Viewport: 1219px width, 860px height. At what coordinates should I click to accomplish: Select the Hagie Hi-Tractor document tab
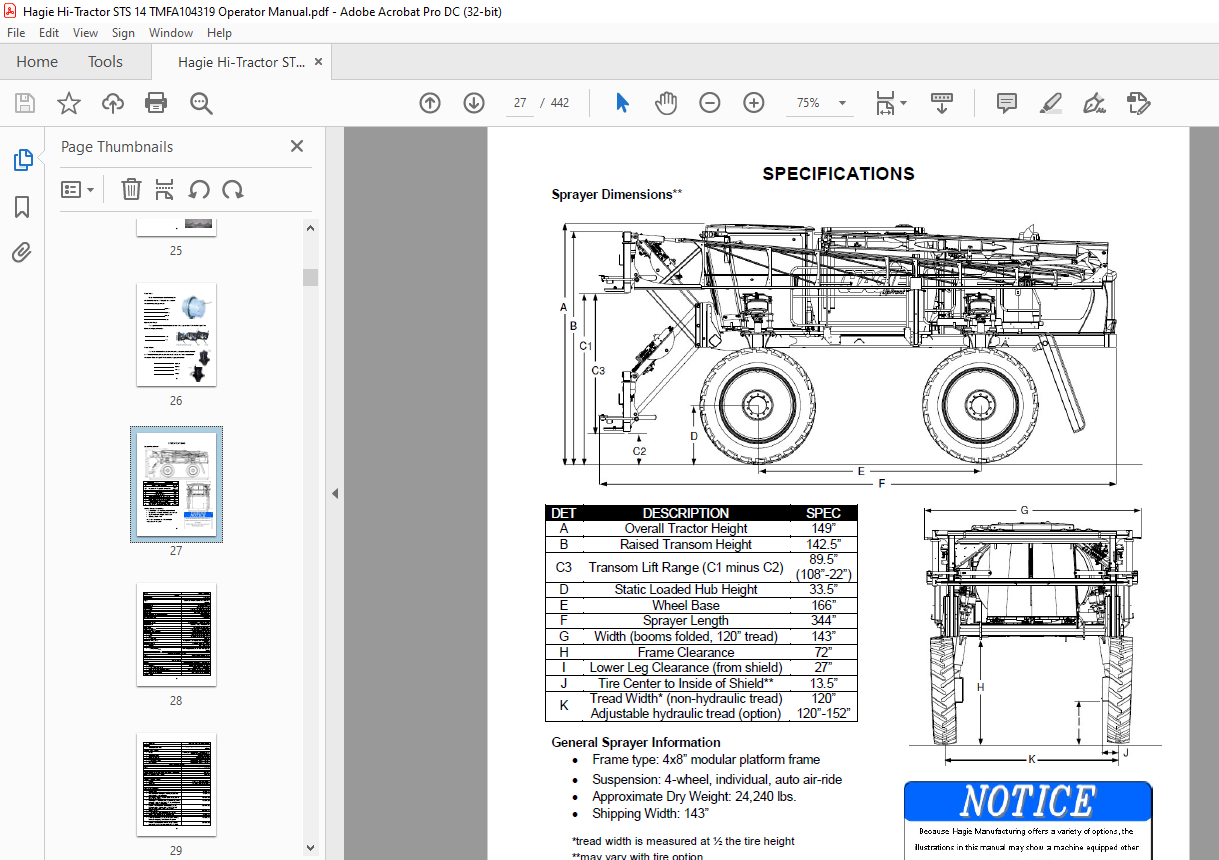pos(241,62)
